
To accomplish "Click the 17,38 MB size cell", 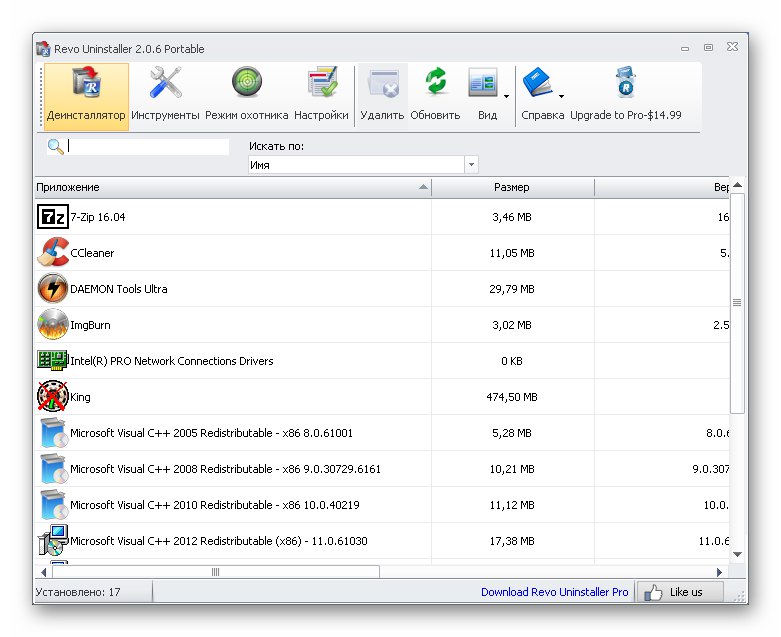I will tap(512, 541).
